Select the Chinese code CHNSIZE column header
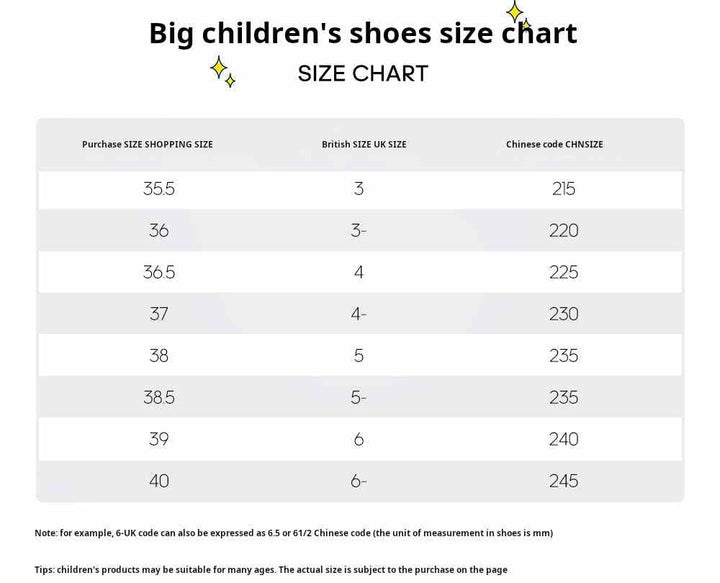 [x=554, y=145]
